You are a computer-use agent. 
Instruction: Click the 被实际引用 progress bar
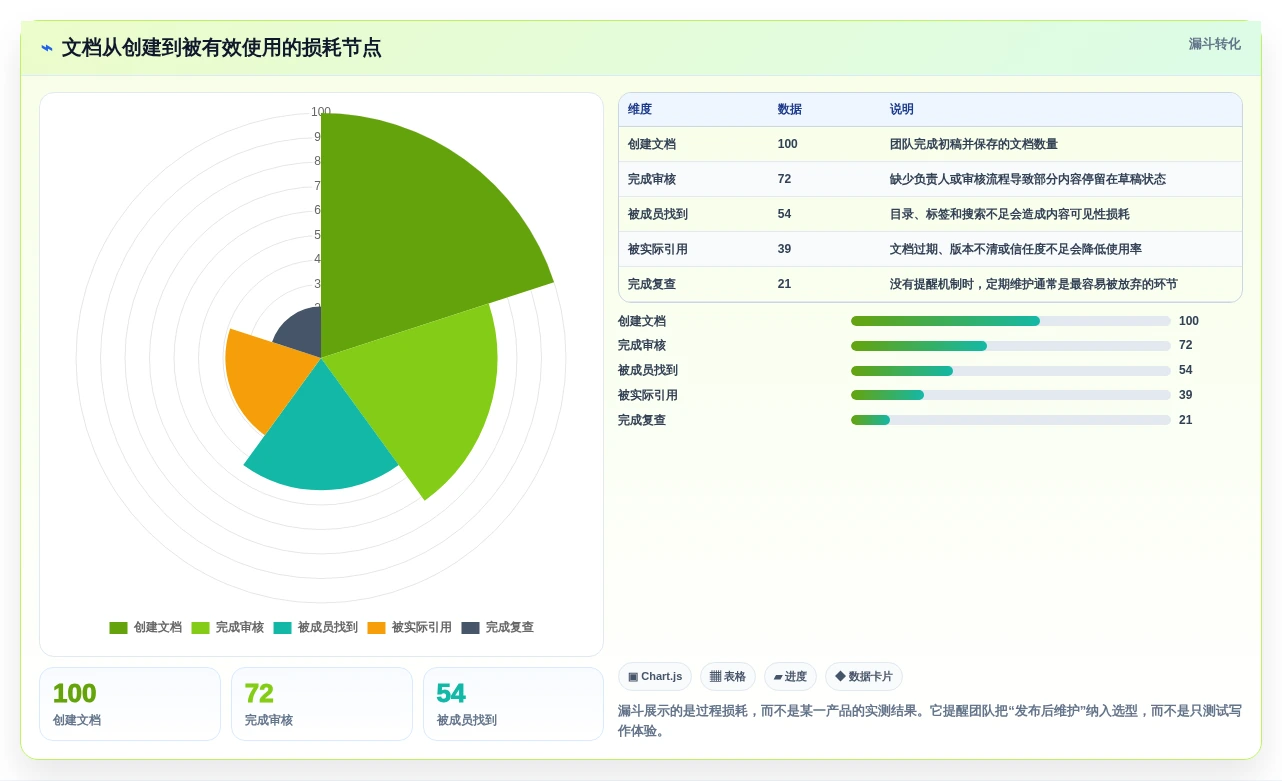click(1011, 395)
